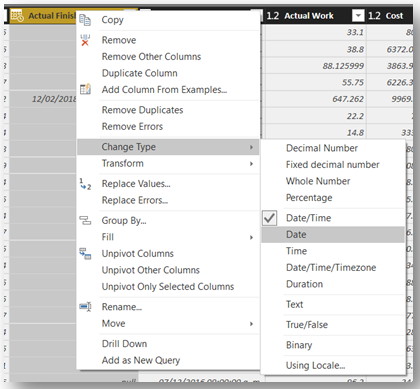Viewport: 420px width, 389px height.
Task: Change type to Text
Action: tap(333, 305)
